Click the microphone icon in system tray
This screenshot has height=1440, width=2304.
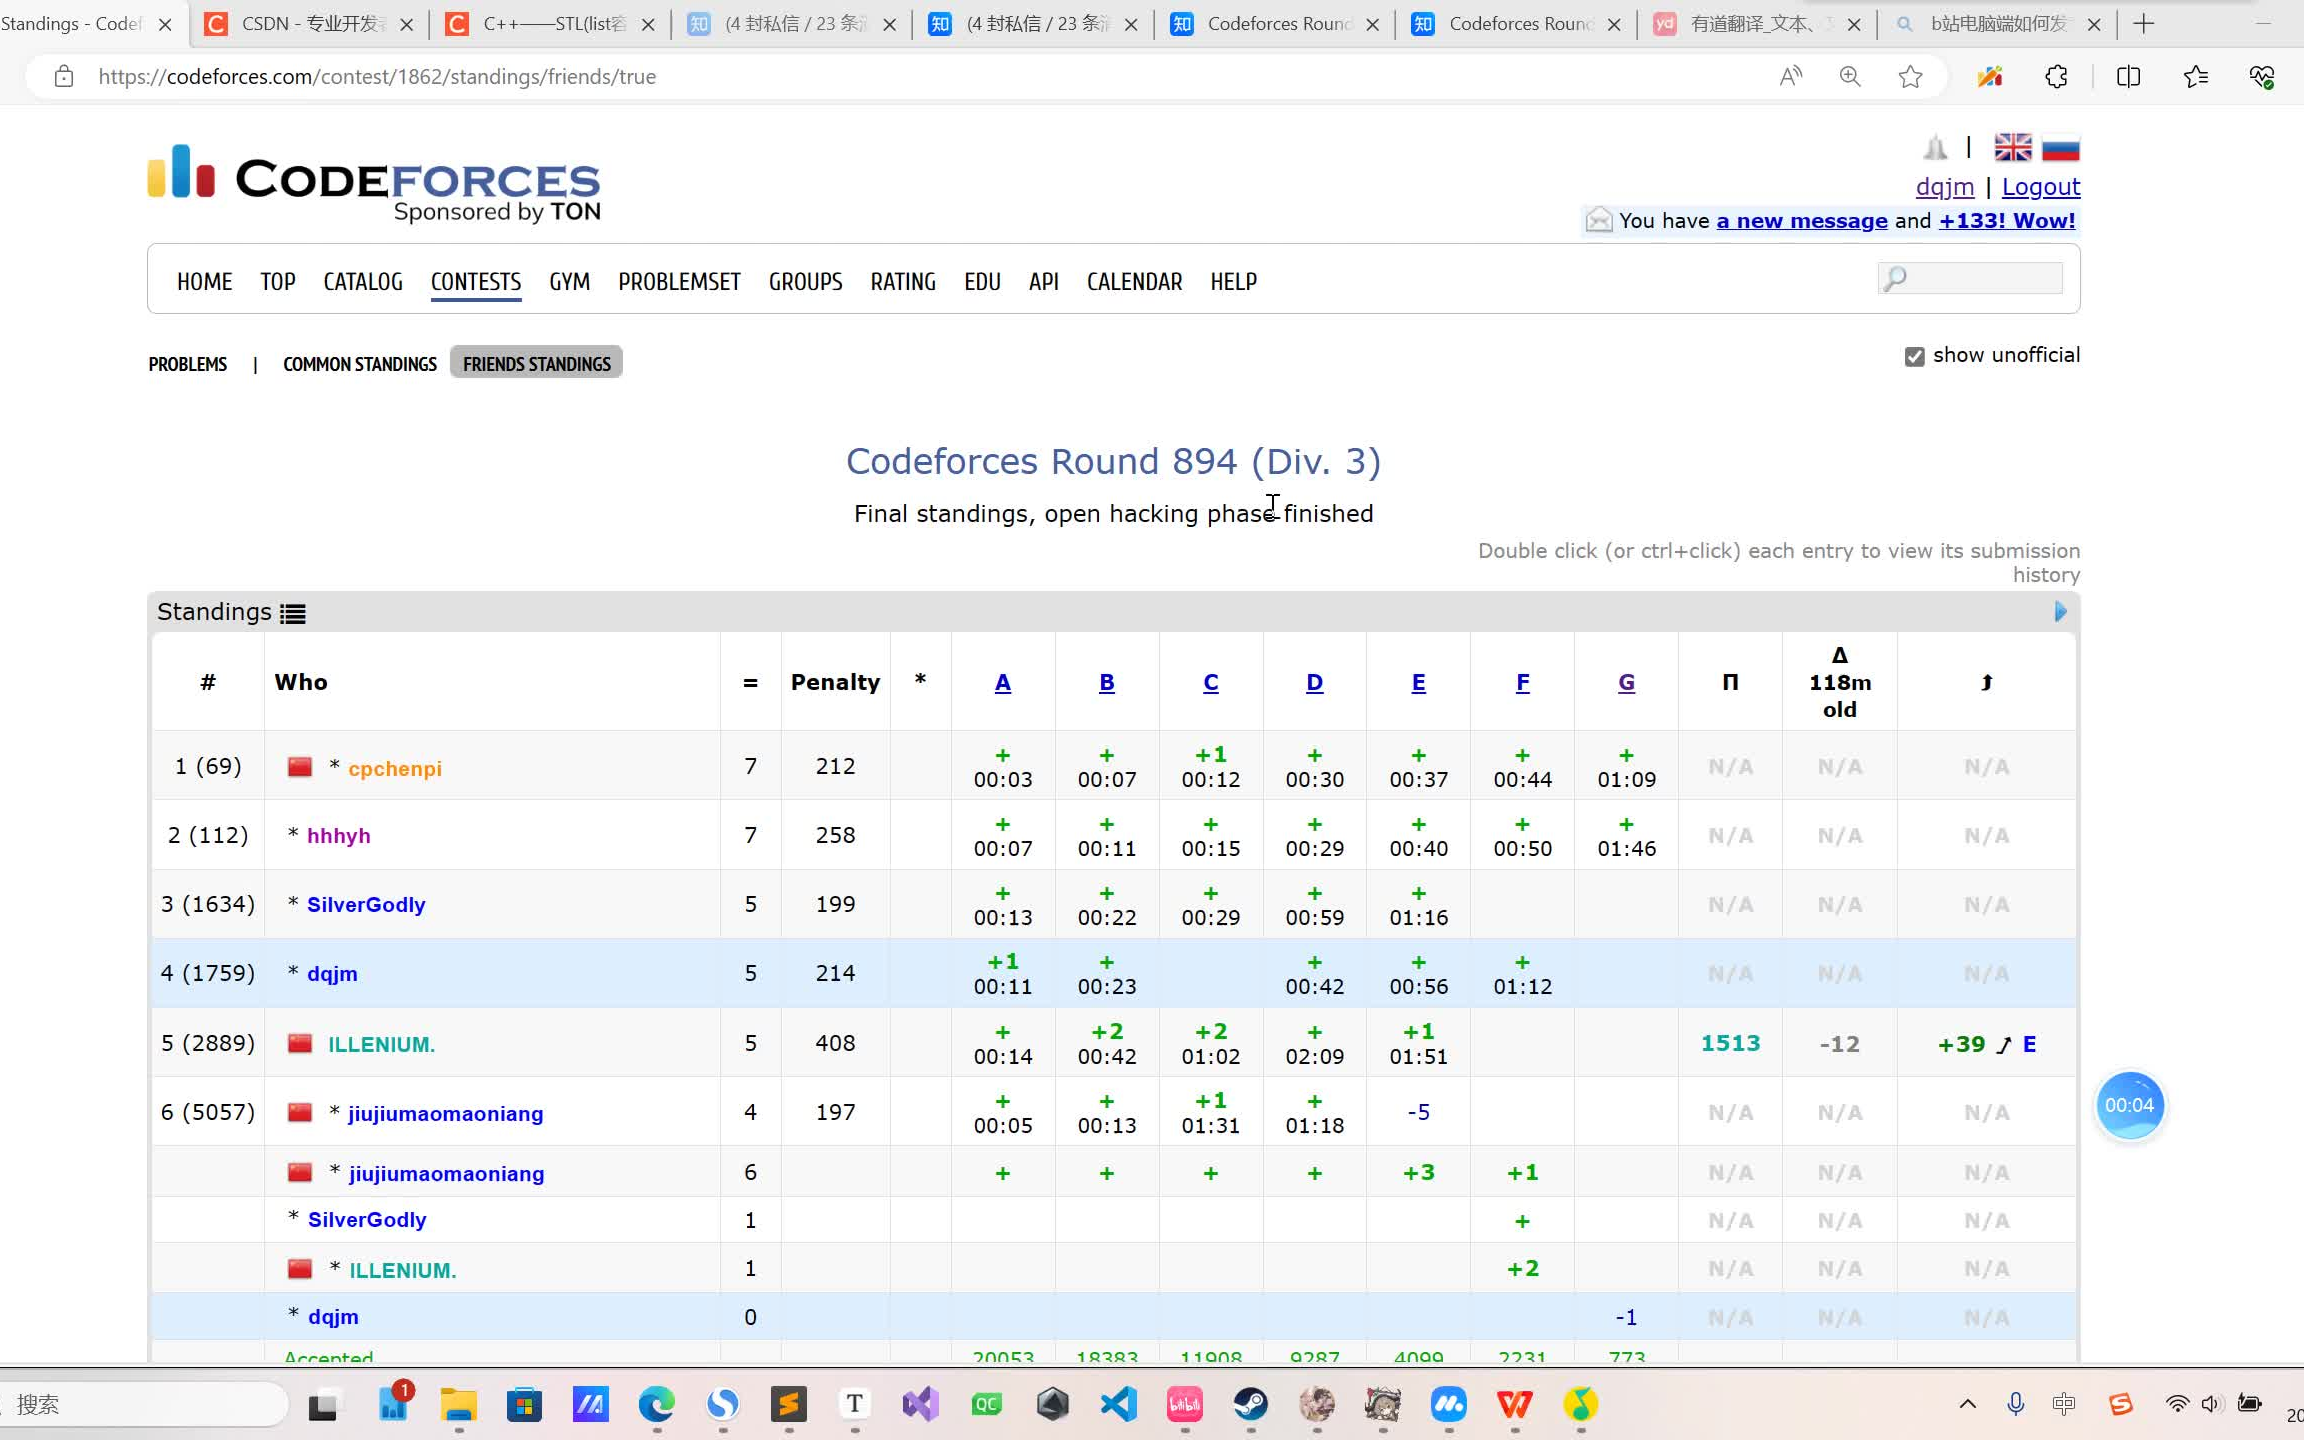2016,1404
